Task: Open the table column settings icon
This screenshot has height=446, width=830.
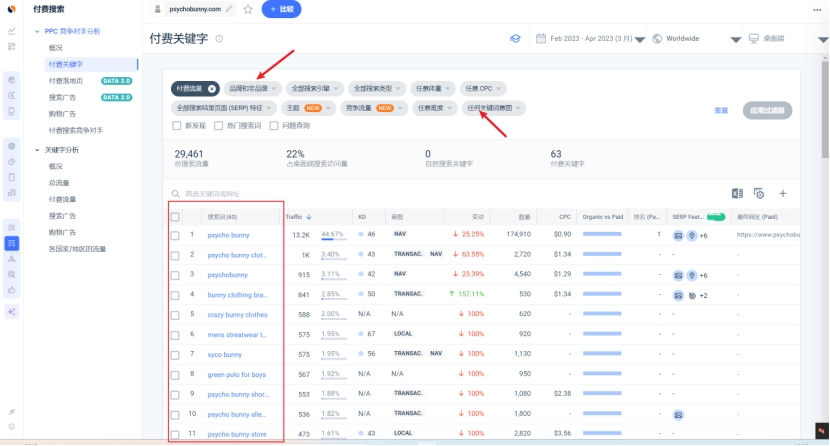Action: [x=759, y=193]
